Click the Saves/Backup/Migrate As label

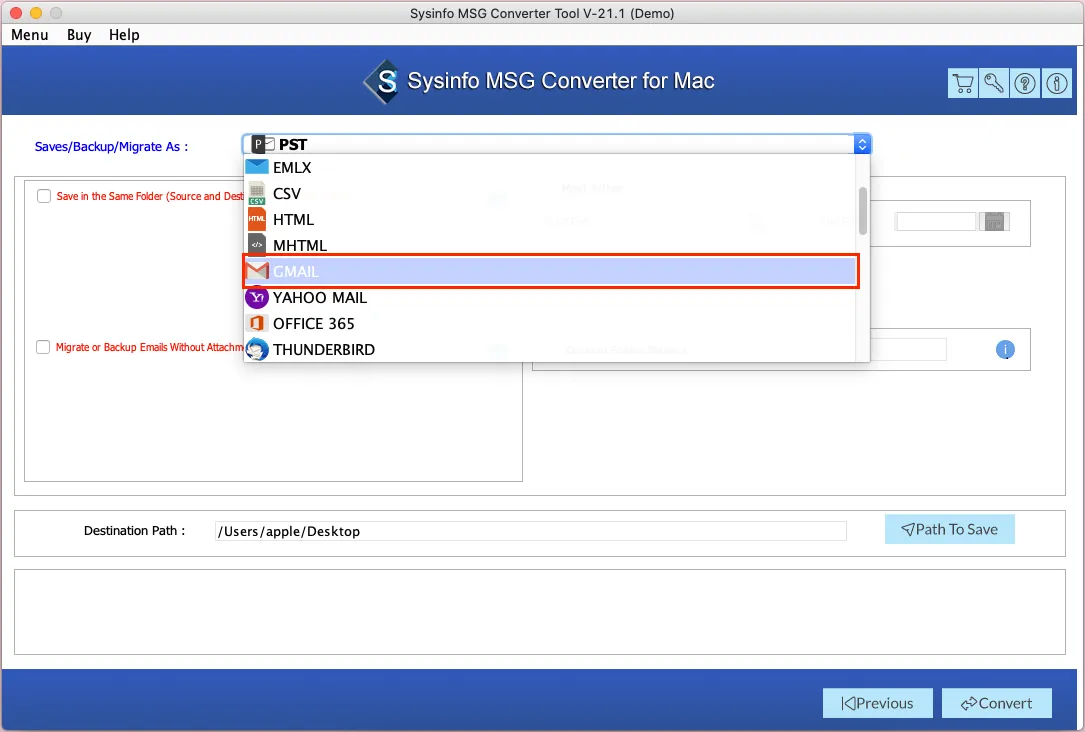tap(111, 147)
